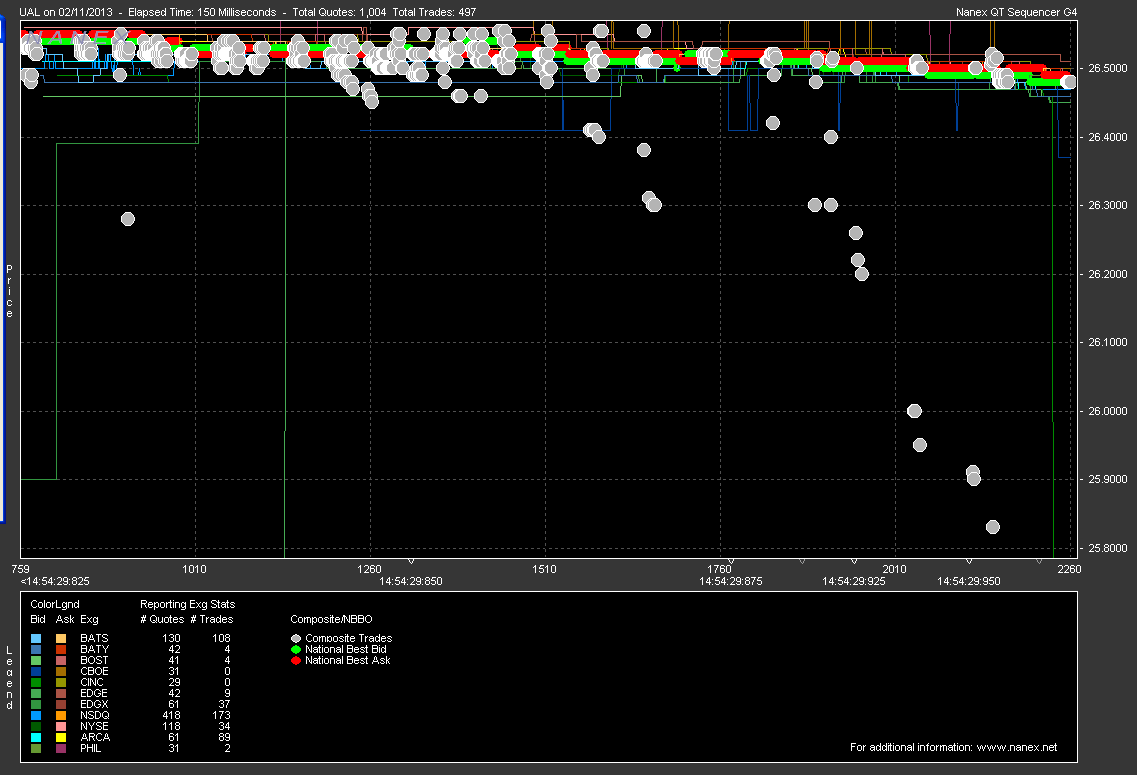Click the NYSE ask color swatch

click(x=61, y=726)
